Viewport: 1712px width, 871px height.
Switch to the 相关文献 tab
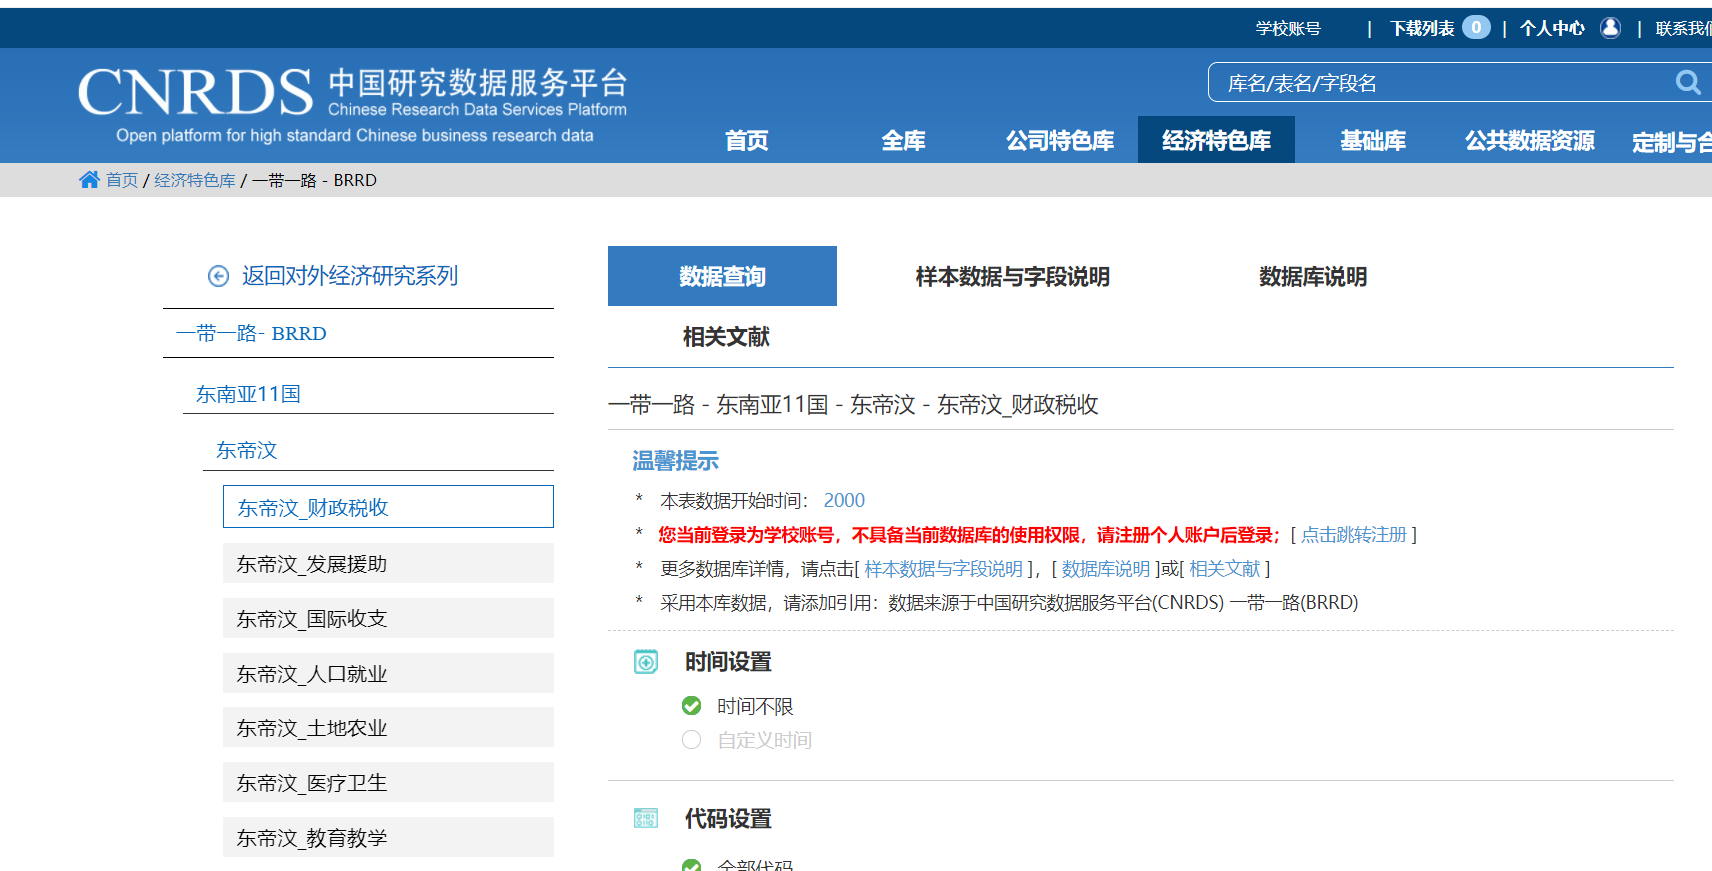pos(725,337)
